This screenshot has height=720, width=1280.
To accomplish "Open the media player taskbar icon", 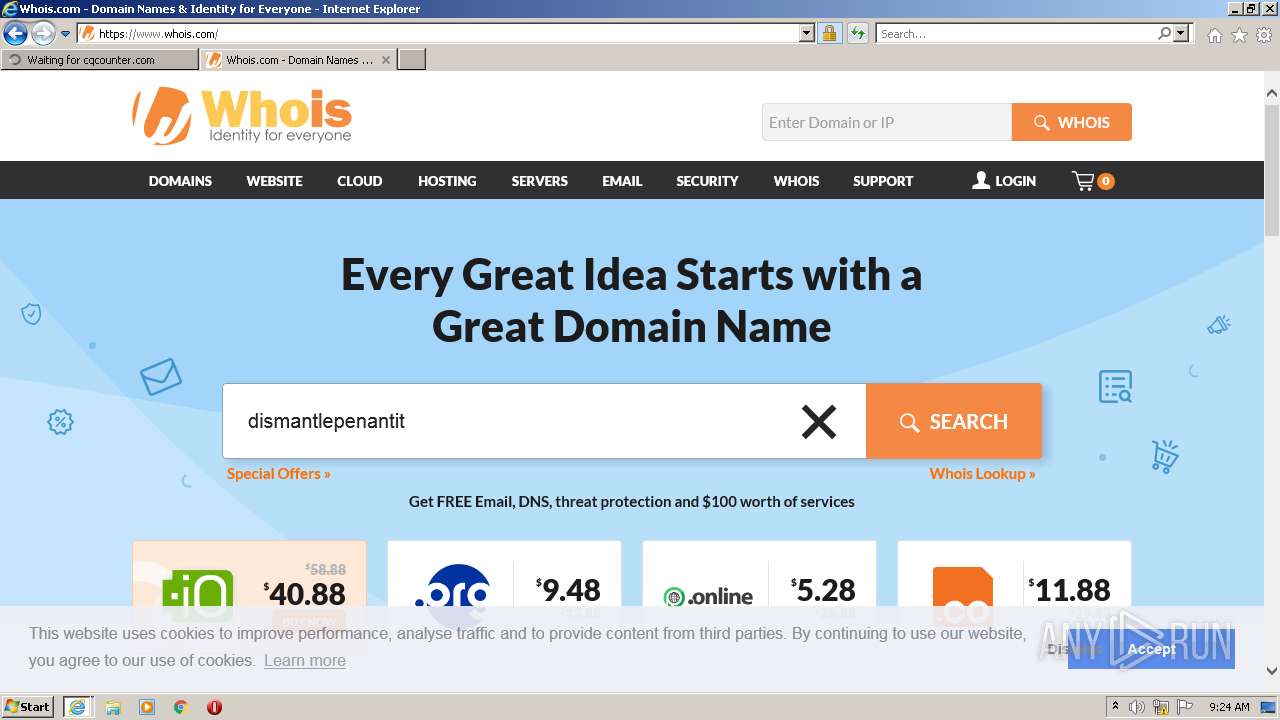I will [147, 707].
